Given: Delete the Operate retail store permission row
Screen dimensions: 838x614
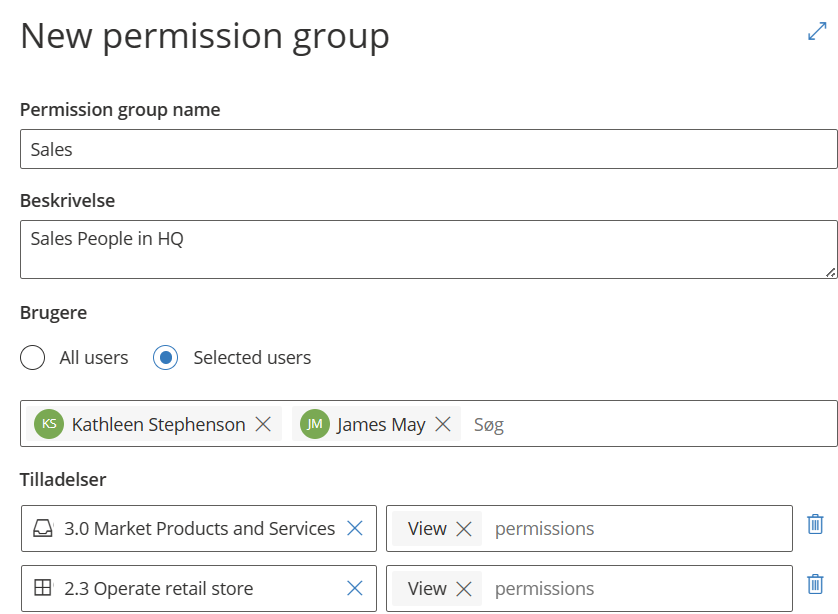Looking at the screenshot, I should 815,584.
